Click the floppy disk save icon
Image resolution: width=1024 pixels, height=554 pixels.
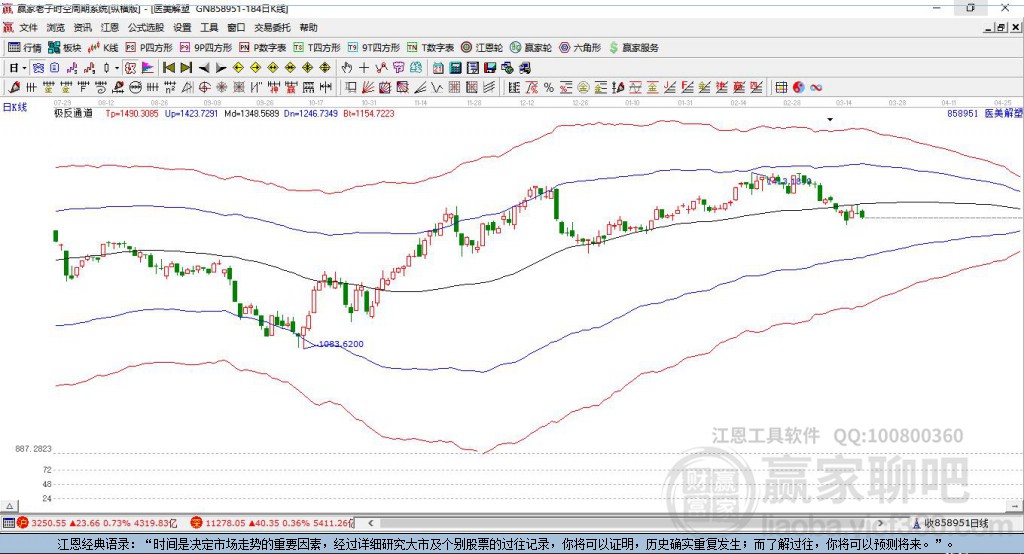490,68
